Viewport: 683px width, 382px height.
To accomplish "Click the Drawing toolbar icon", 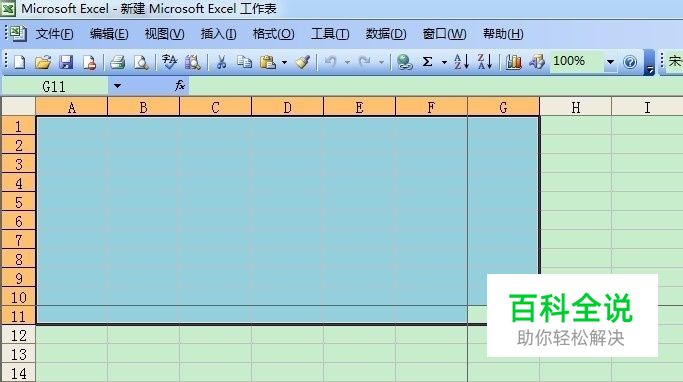I will (537, 62).
